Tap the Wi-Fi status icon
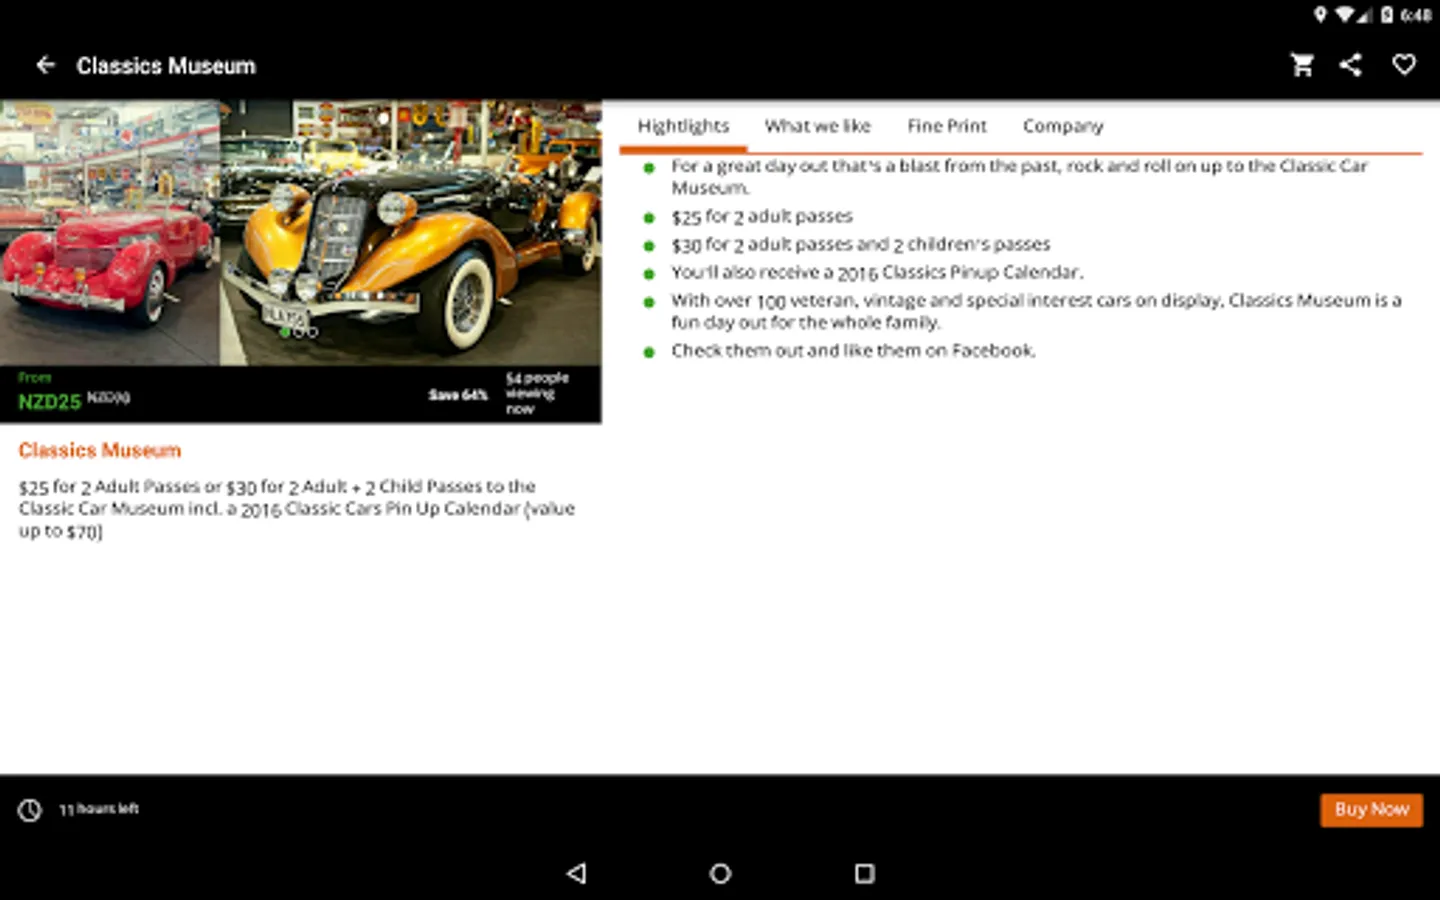 pyautogui.click(x=1345, y=14)
